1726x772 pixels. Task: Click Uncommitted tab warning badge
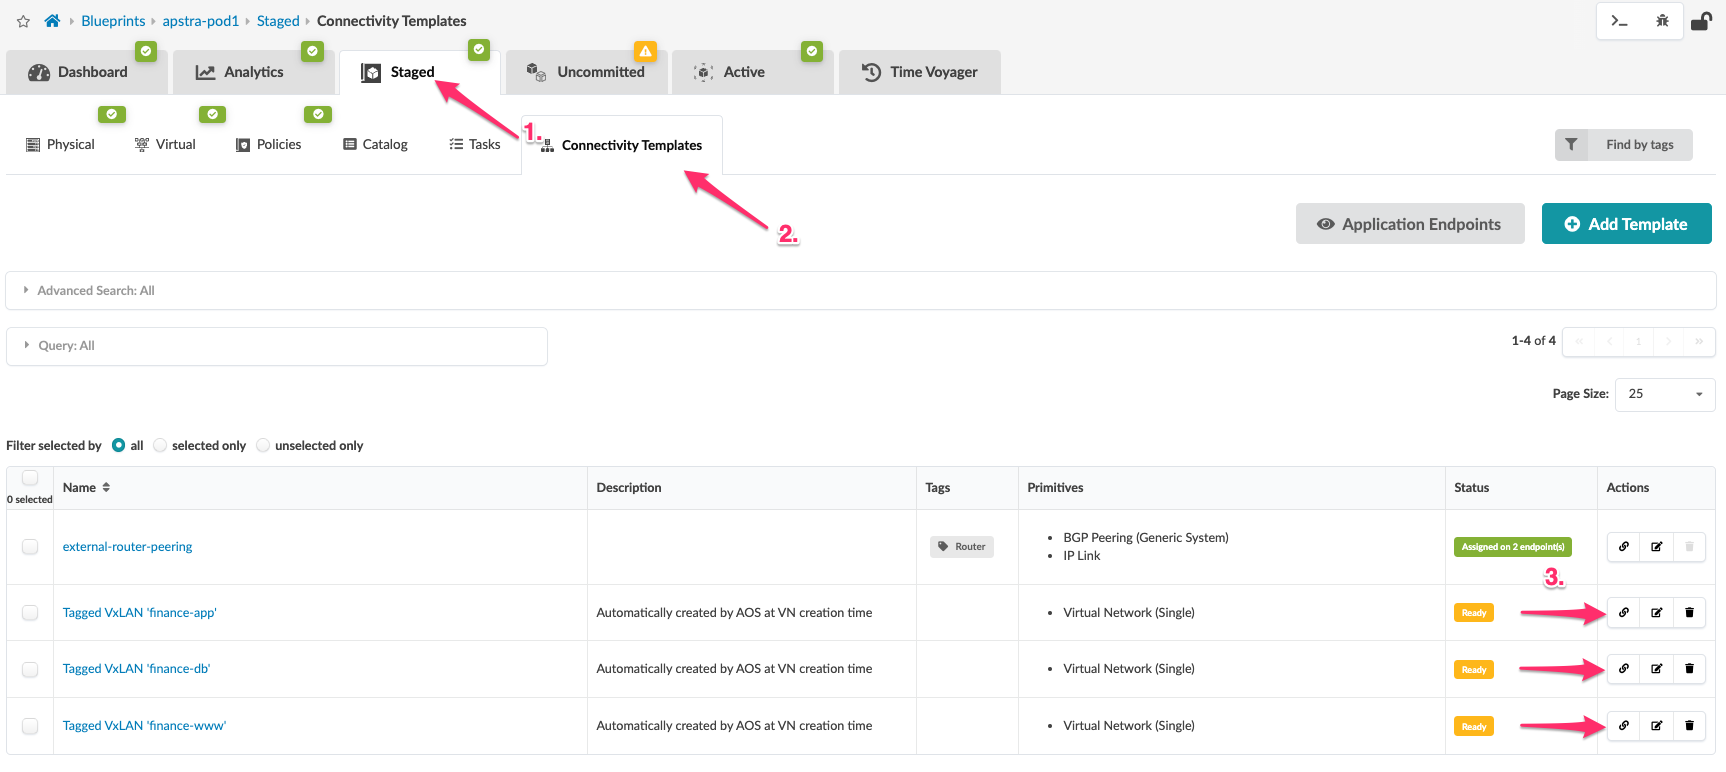tap(645, 51)
